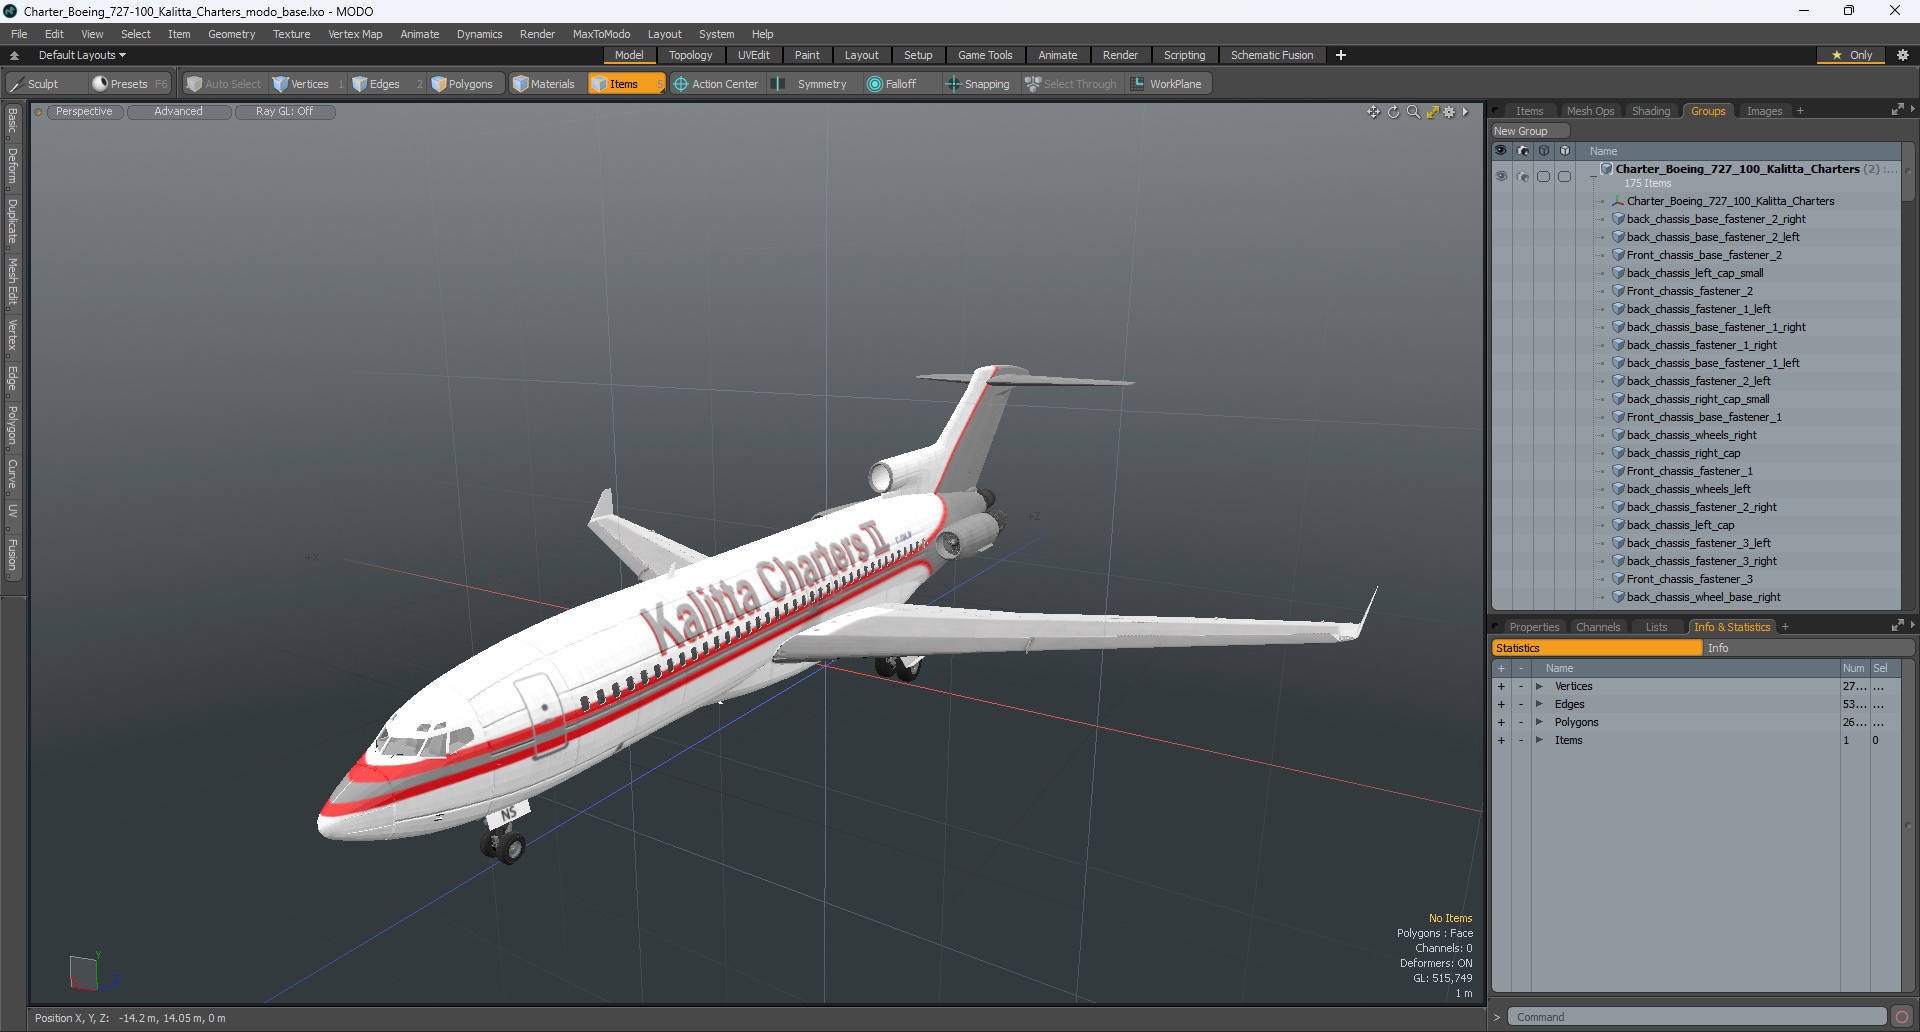Click the camera render column header

click(1523, 151)
